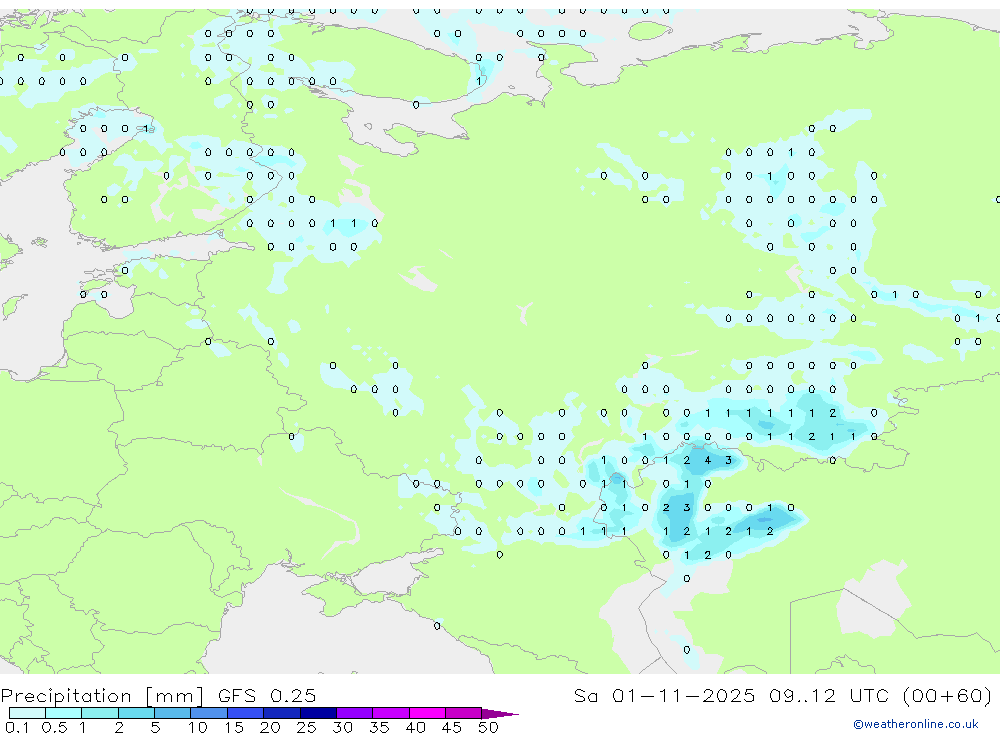Click legend swatch between 20 and 25

click(282, 713)
